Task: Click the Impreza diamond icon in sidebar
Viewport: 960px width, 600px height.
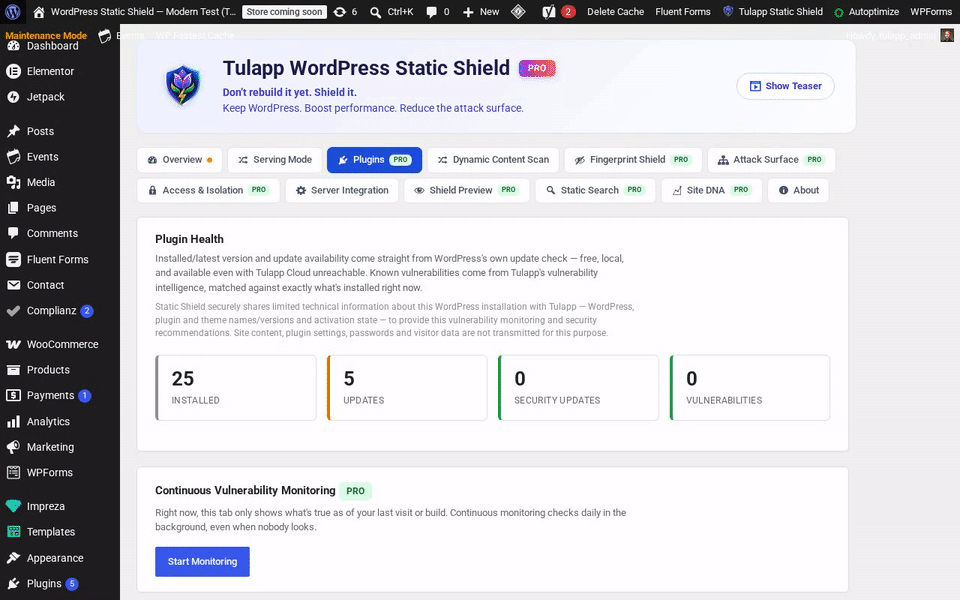Action: coord(13,506)
